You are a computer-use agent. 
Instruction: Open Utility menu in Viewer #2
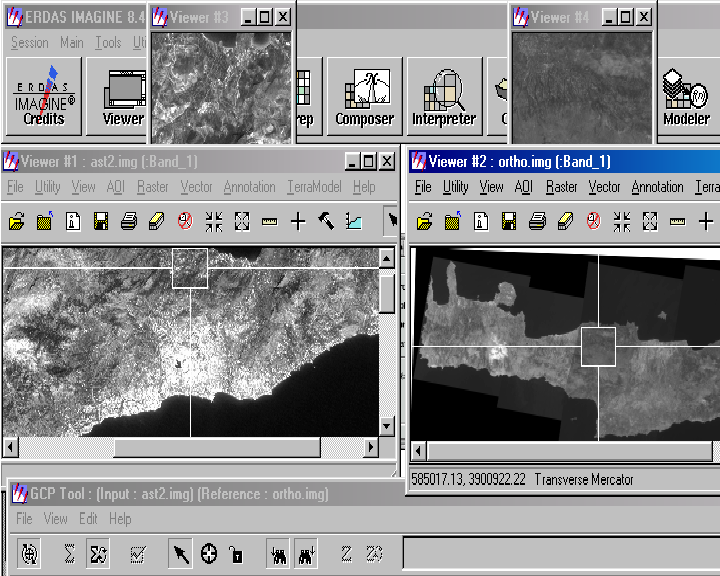tap(456, 187)
